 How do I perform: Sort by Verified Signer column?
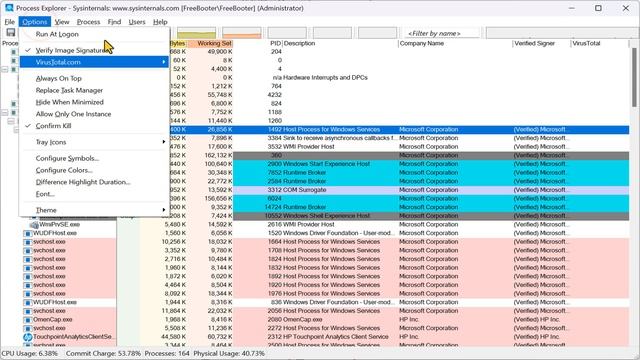(541, 43)
